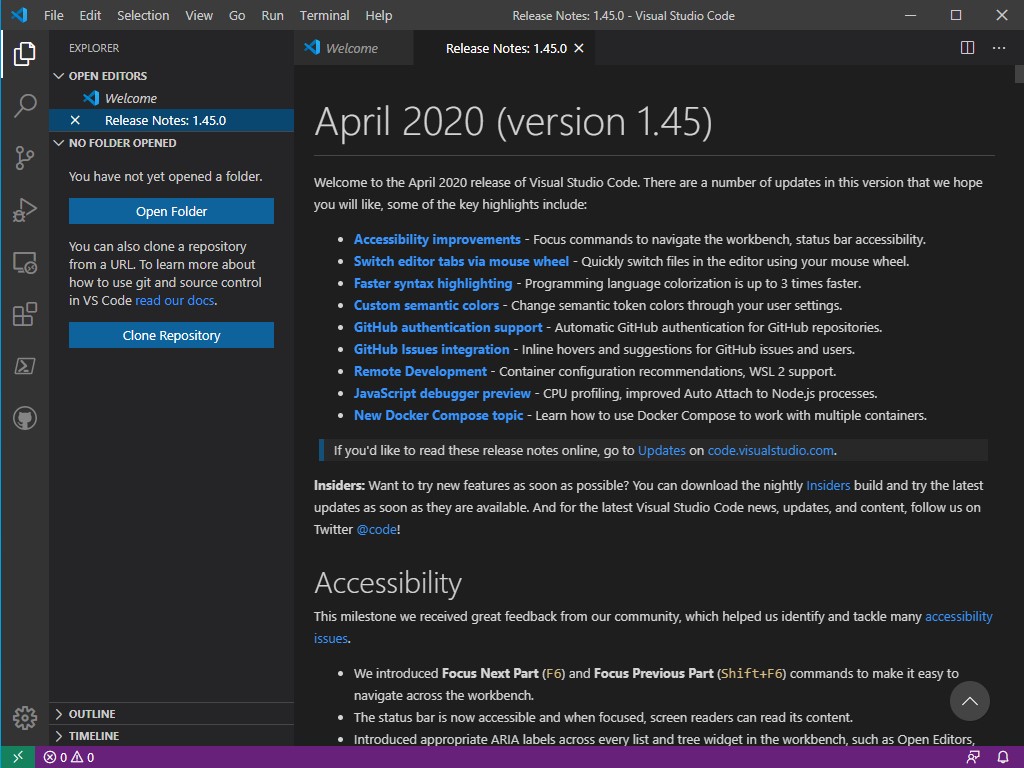Click the scroll-to-top arrow in the editor

[969, 702]
